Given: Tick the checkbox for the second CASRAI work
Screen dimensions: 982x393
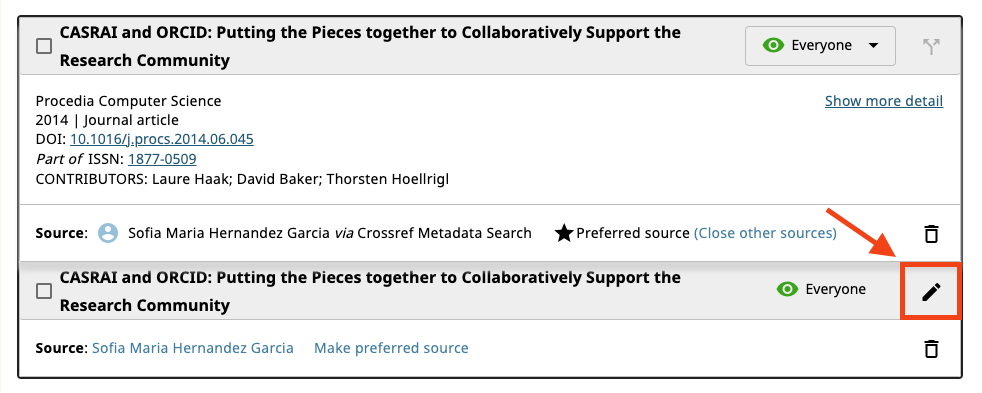Looking at the screenshot, I should pyautogui.click(x=44, y=291).
